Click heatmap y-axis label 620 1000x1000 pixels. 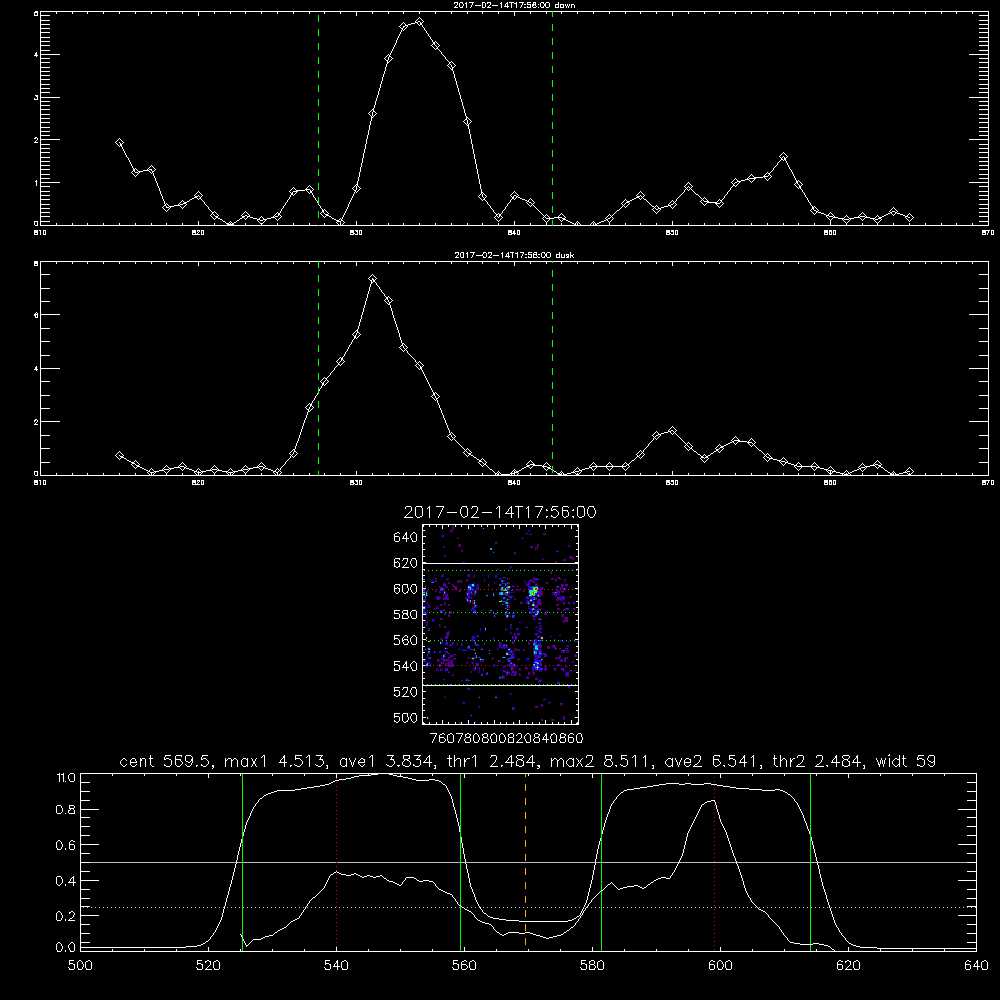pyautogui.click(x=406, y=563)
